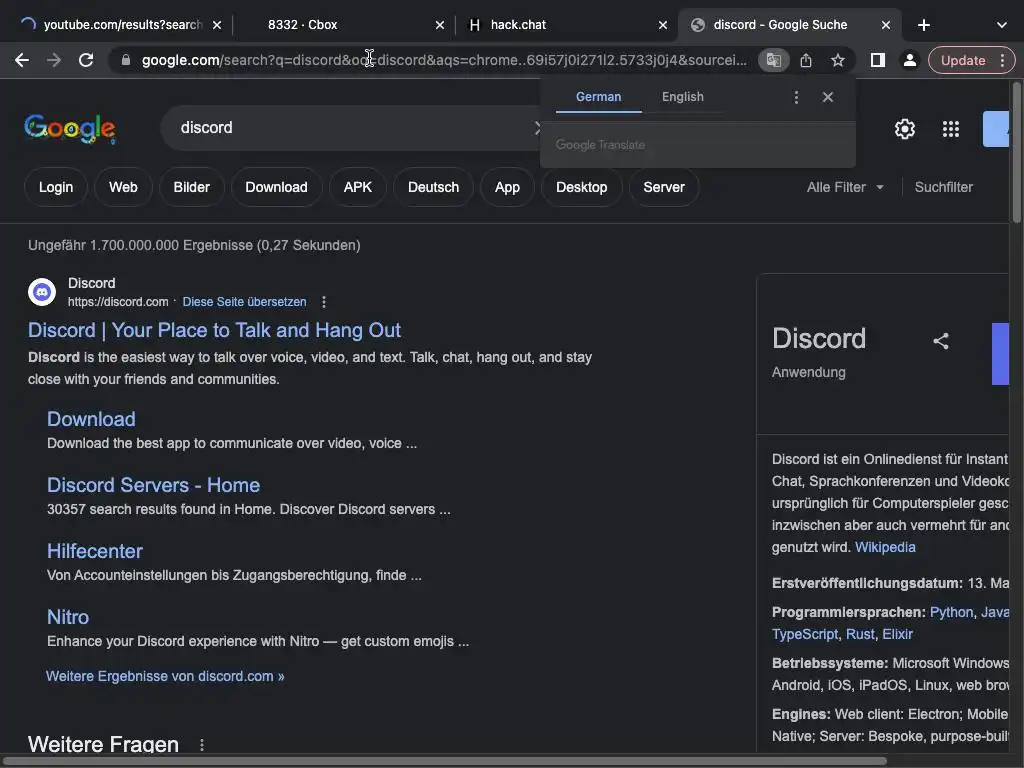Open the Discord Servers - Home sitelink
Image resolution: width=1024 pixels, height=768 pixels.
pyautogui.click(x=153, y=485)
